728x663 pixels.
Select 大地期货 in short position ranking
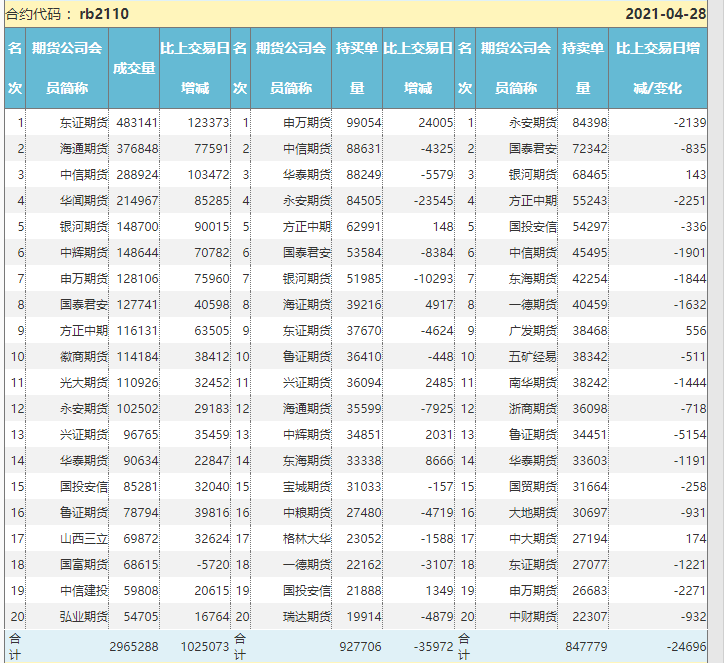pos(533,513)
